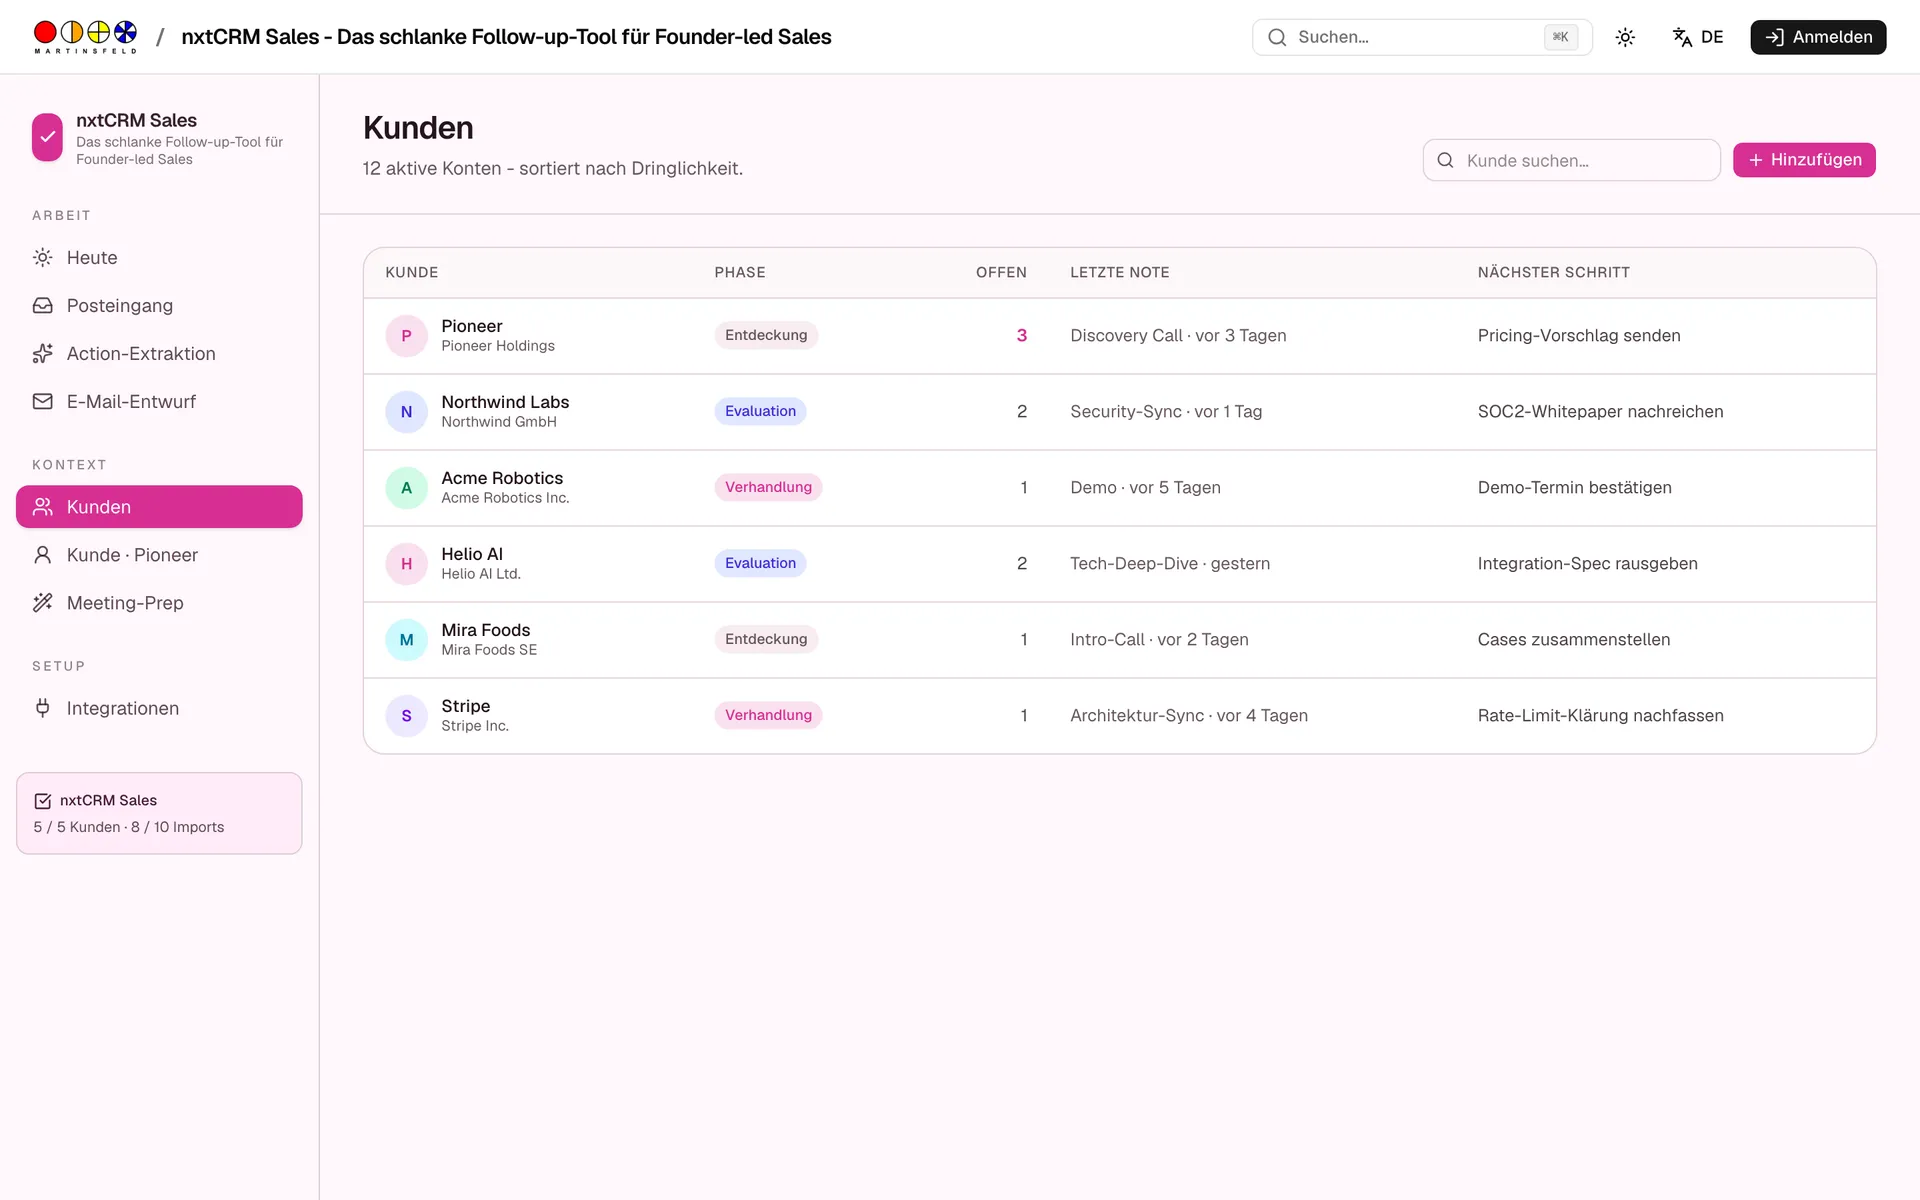
Task: Click the nxtCRM Sales usage card
Action: 159,813
